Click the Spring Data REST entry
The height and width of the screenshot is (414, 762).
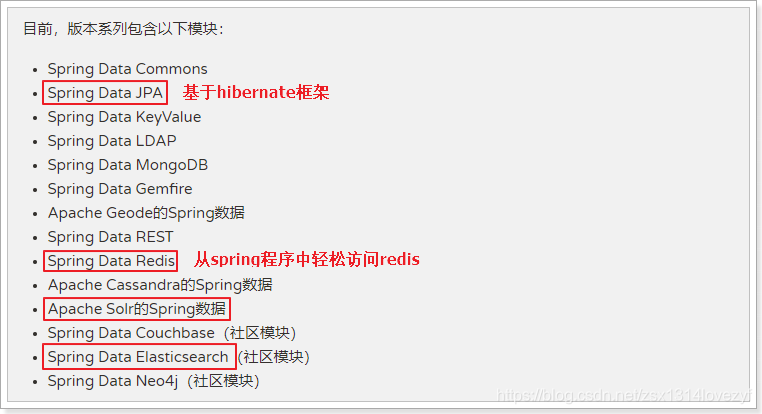(110, 237)
